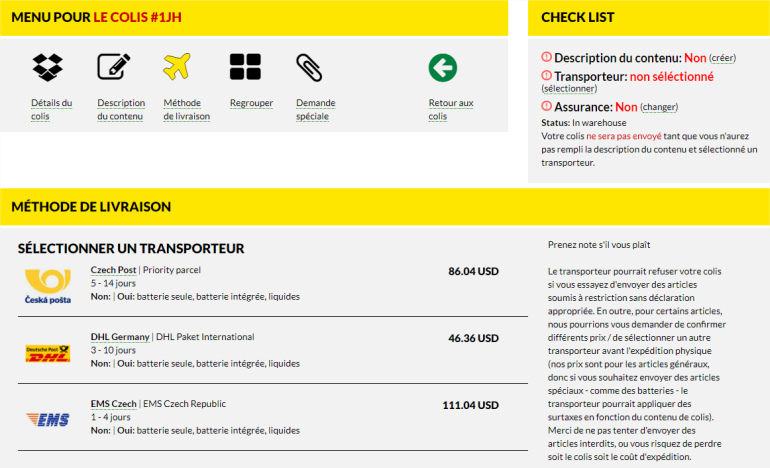This screenshot has width=770, height=468.
Task: Select the yellow airplane Méthode de livraison icon
Action: (177, 67)
